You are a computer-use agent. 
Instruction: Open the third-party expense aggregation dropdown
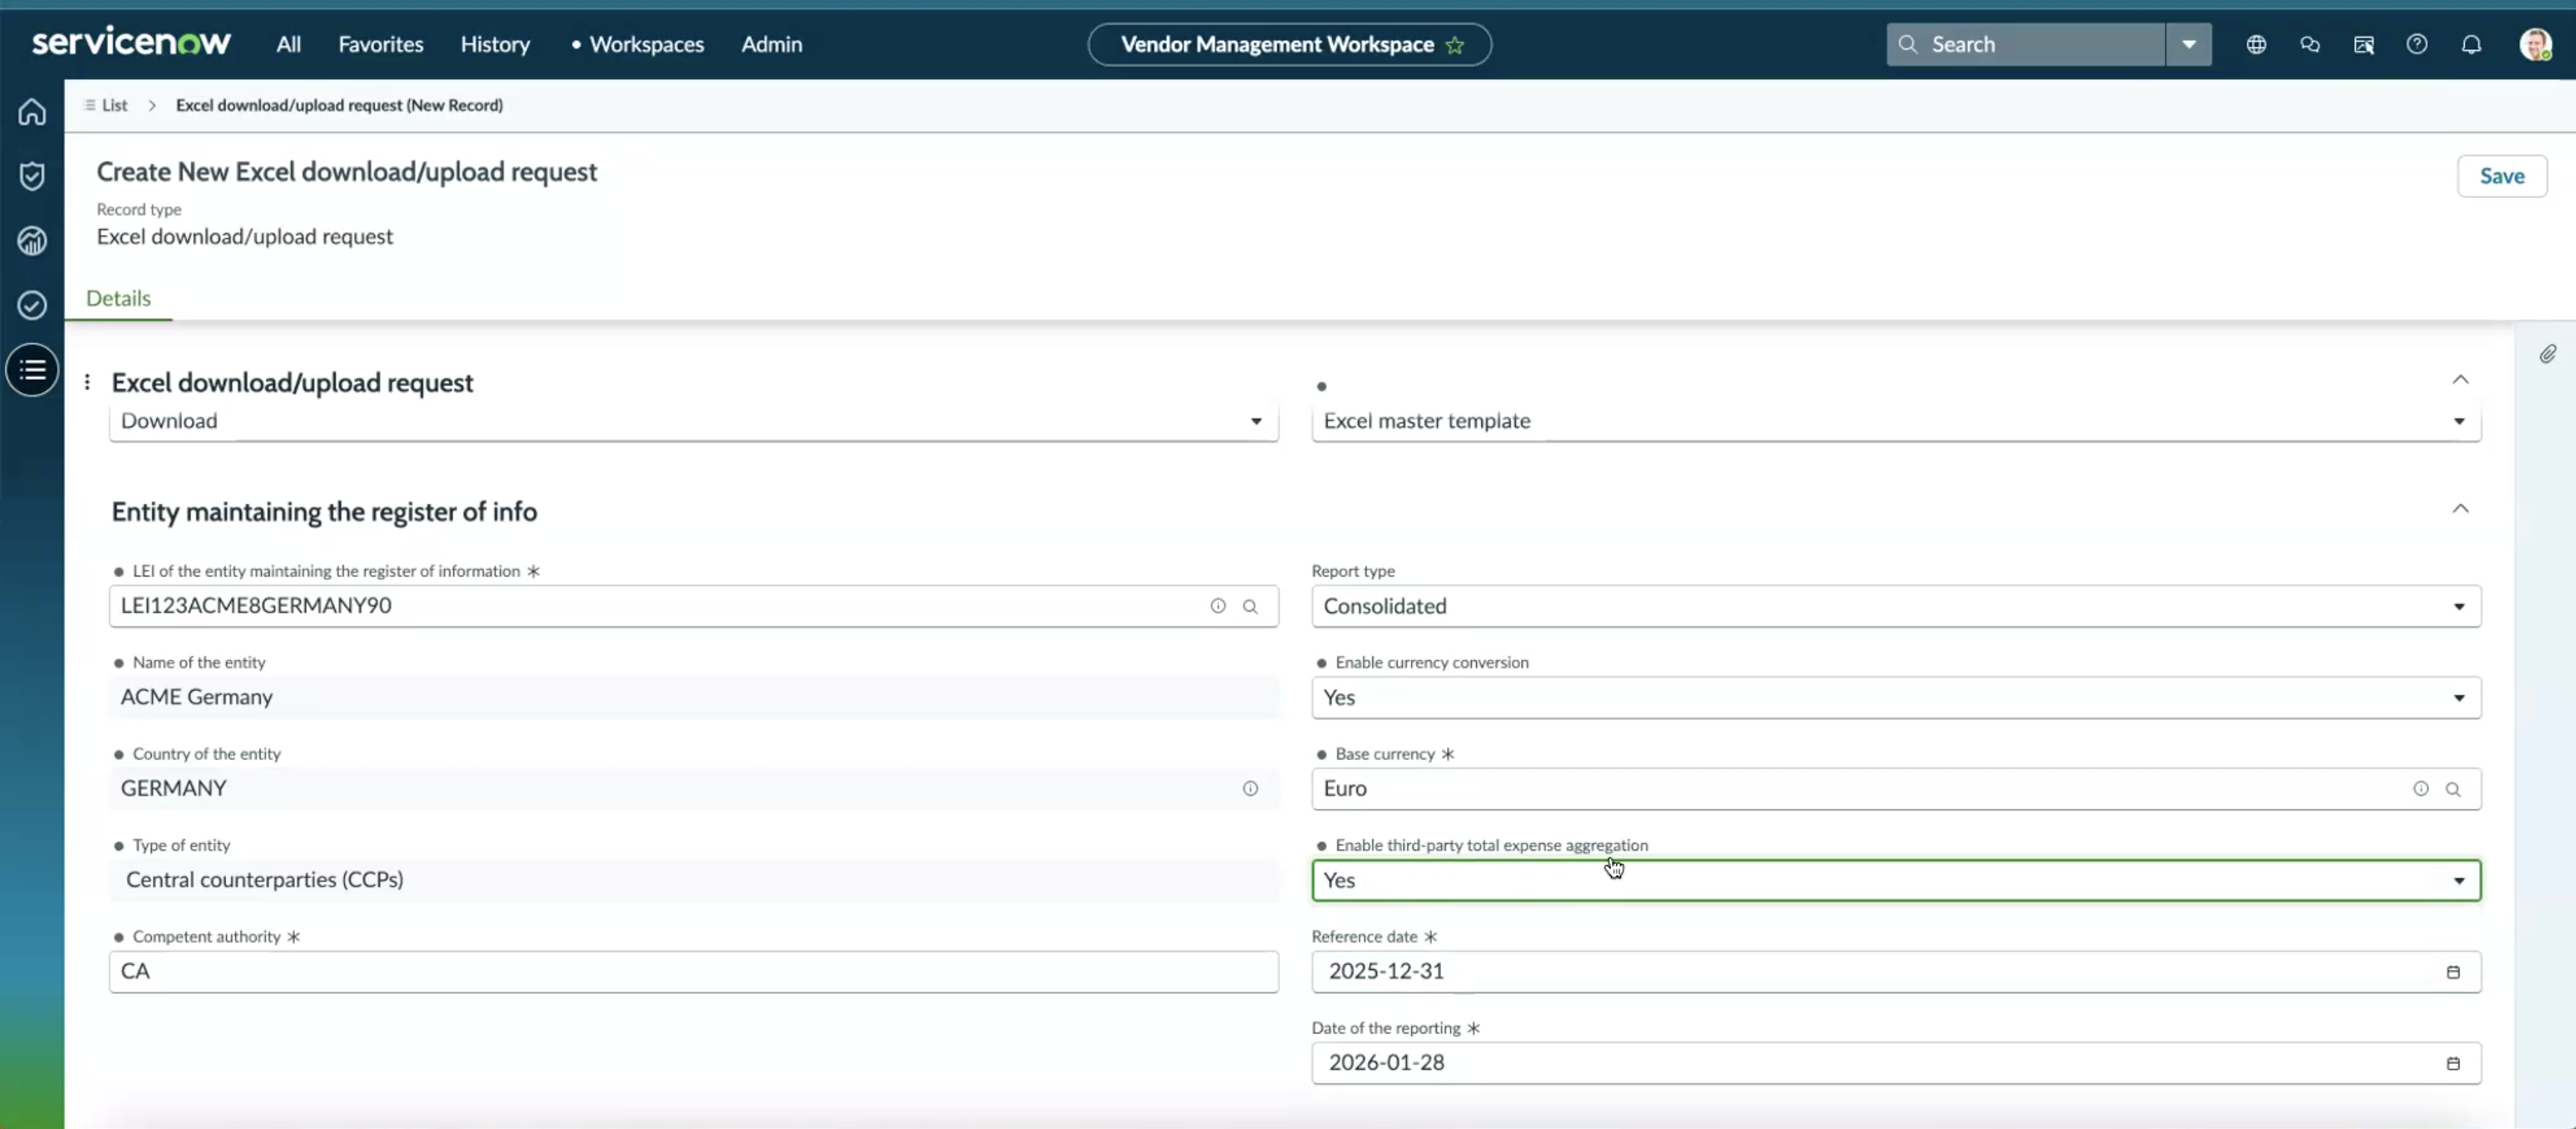coord(1896,880)
